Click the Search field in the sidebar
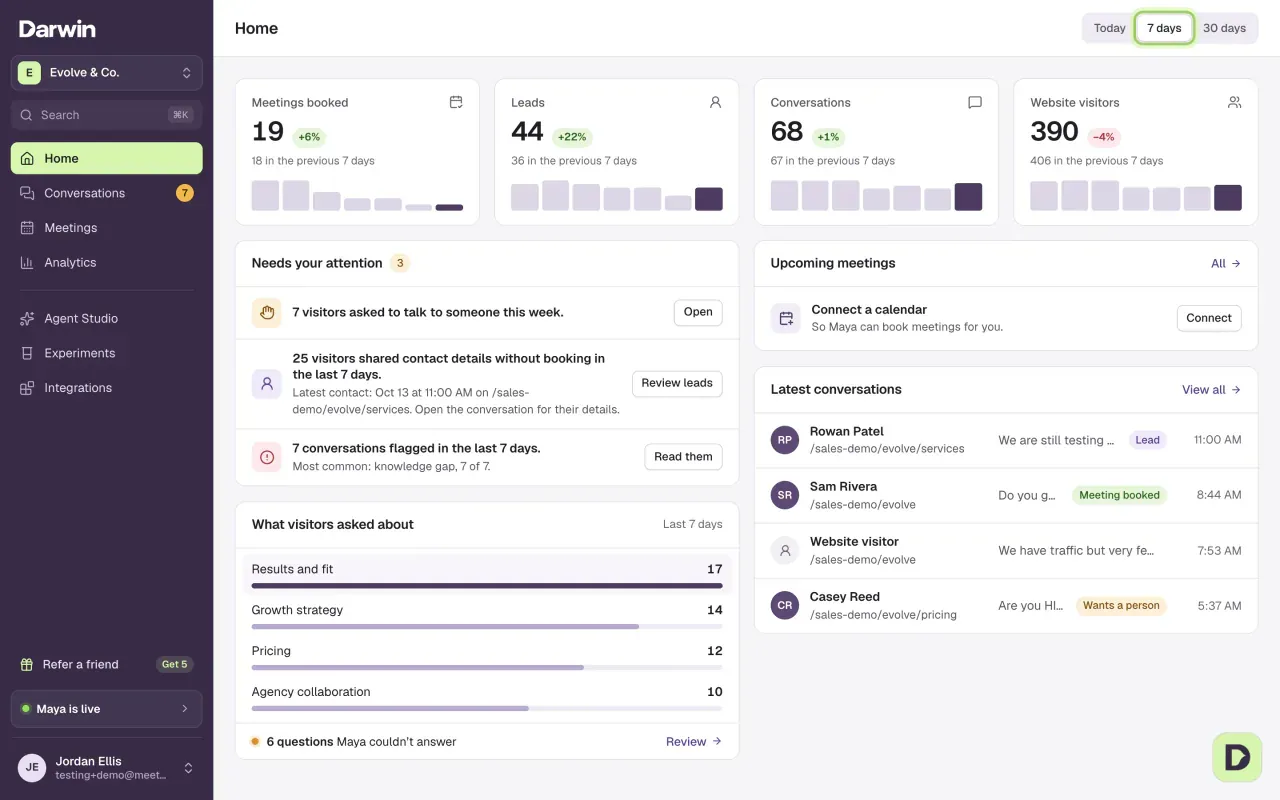This screenshot has height=800, width=1280. click(x=107, y=115)
